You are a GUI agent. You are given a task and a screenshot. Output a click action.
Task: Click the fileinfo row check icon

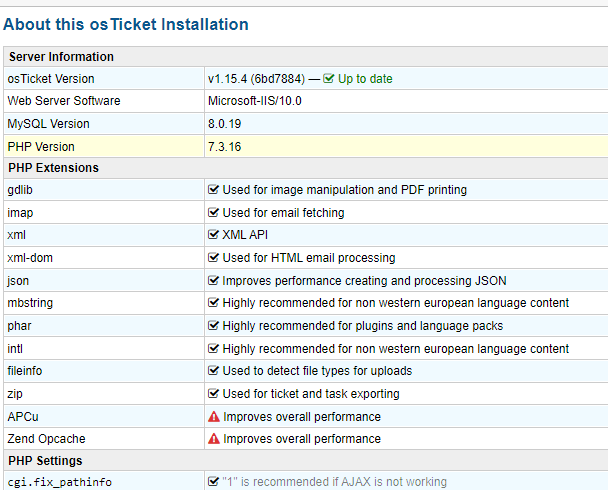click(x=213, y=370)
